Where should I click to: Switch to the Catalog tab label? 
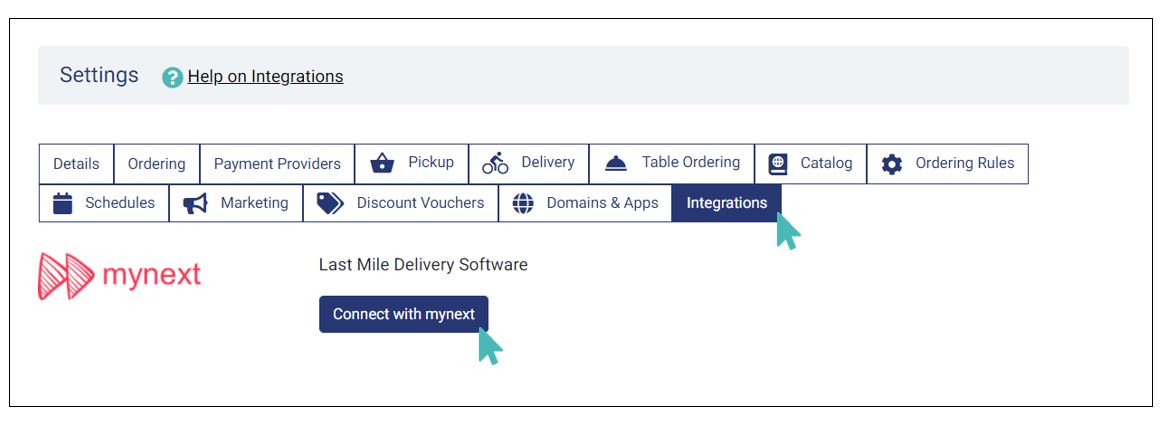click(826, 163)
